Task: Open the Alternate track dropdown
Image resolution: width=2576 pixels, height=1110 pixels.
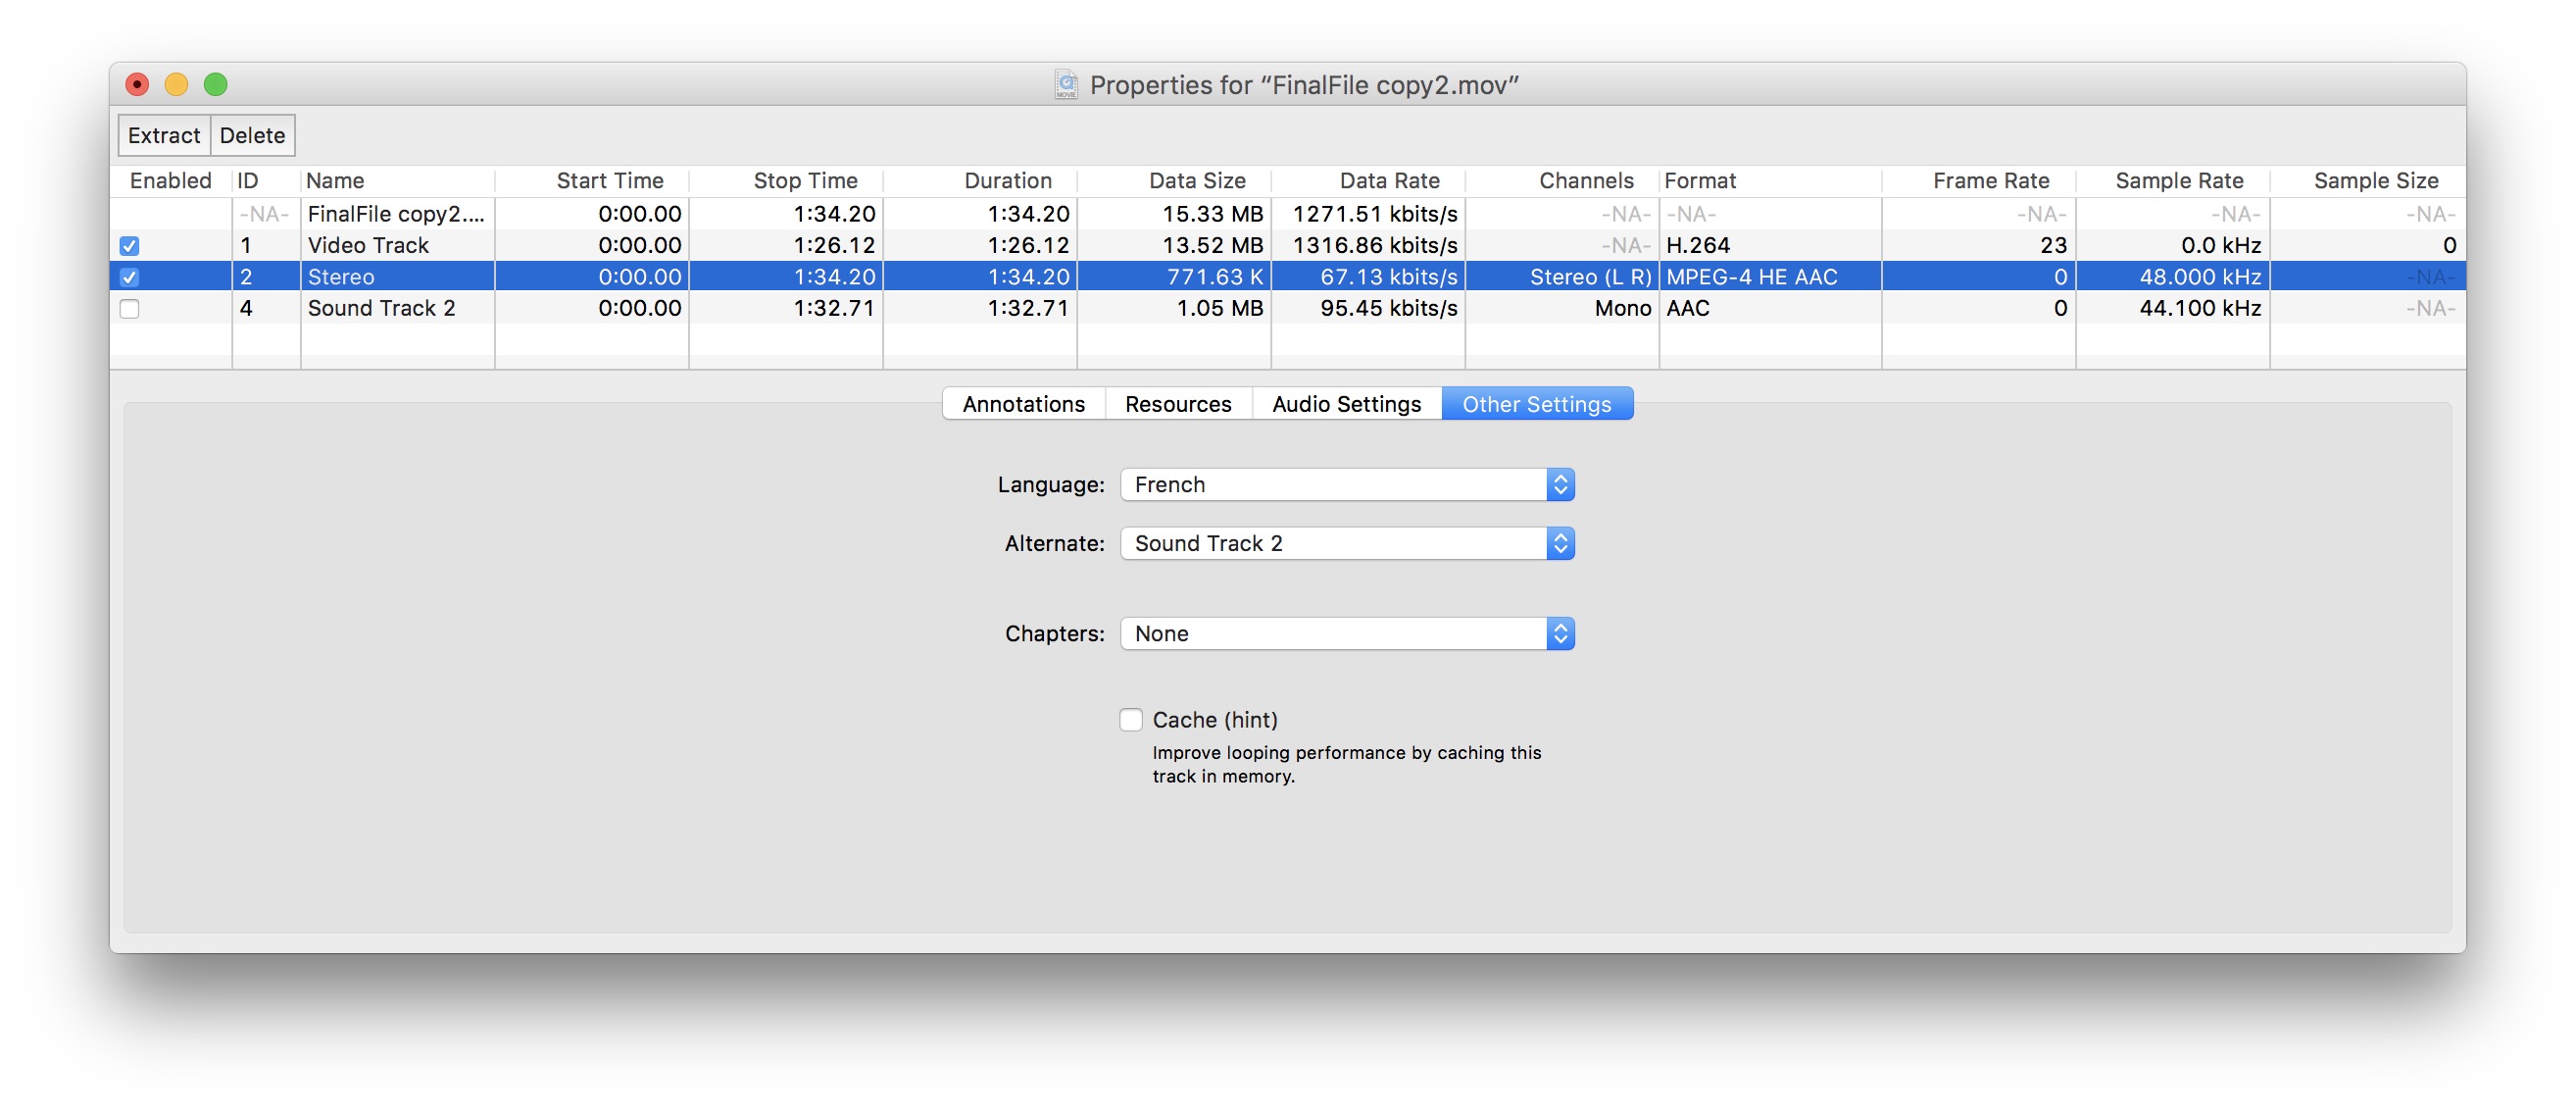Action: 1346,544
